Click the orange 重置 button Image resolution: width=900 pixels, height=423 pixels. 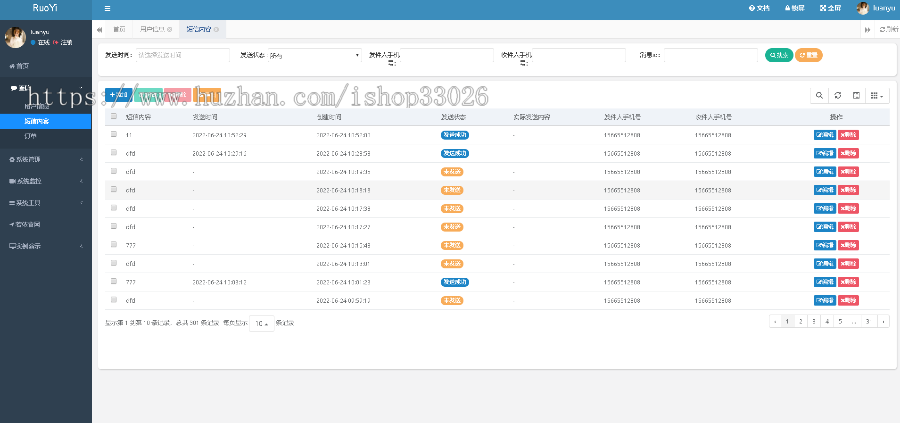[x=809, y=55]
